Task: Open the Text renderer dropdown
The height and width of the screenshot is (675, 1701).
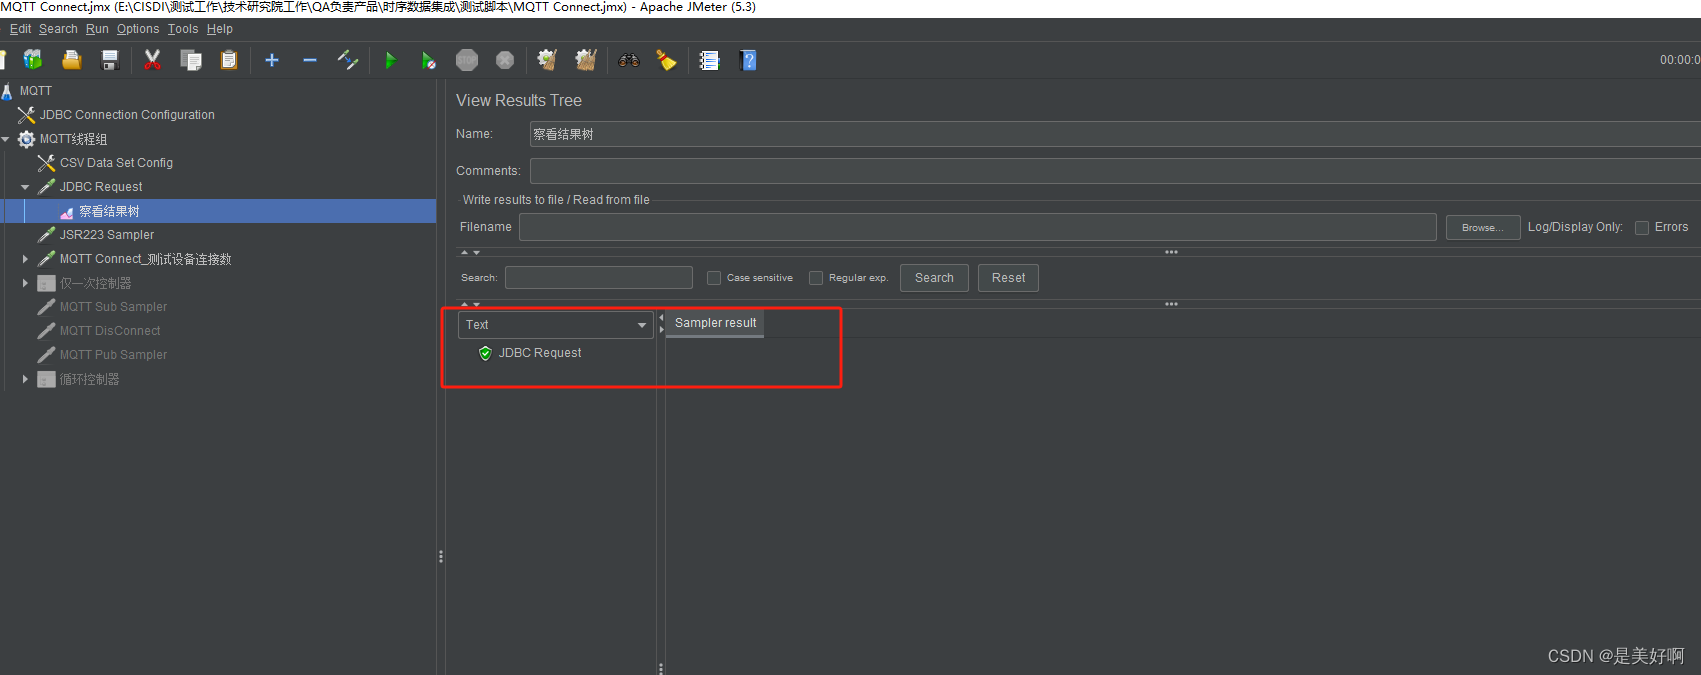Action: click(555, 325)
